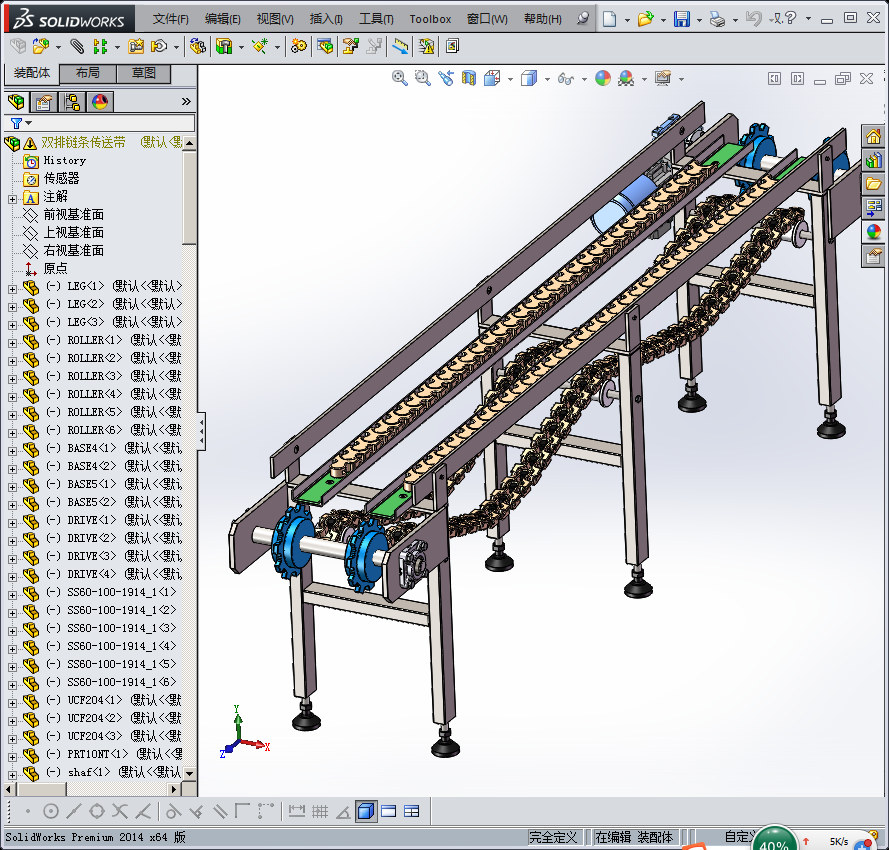Click the tree's horizontal scroll right arrow
889x850 pixels.
click(175, 789)
